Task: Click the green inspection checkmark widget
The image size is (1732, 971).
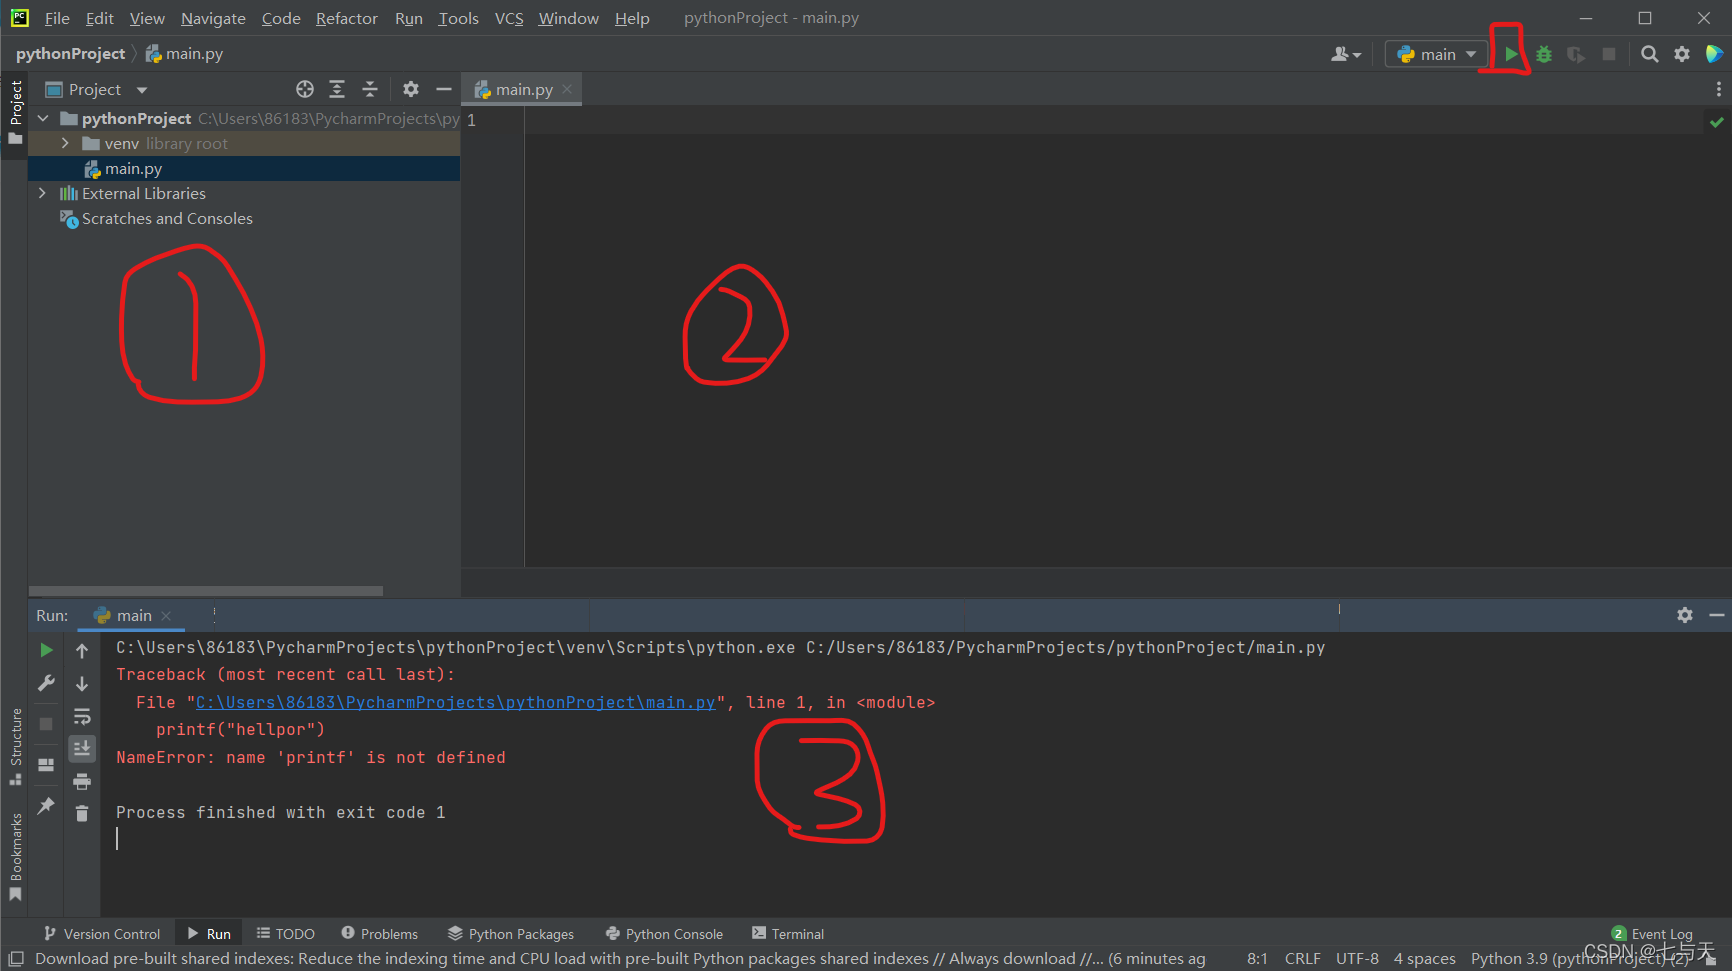Action: (1717, 122)
